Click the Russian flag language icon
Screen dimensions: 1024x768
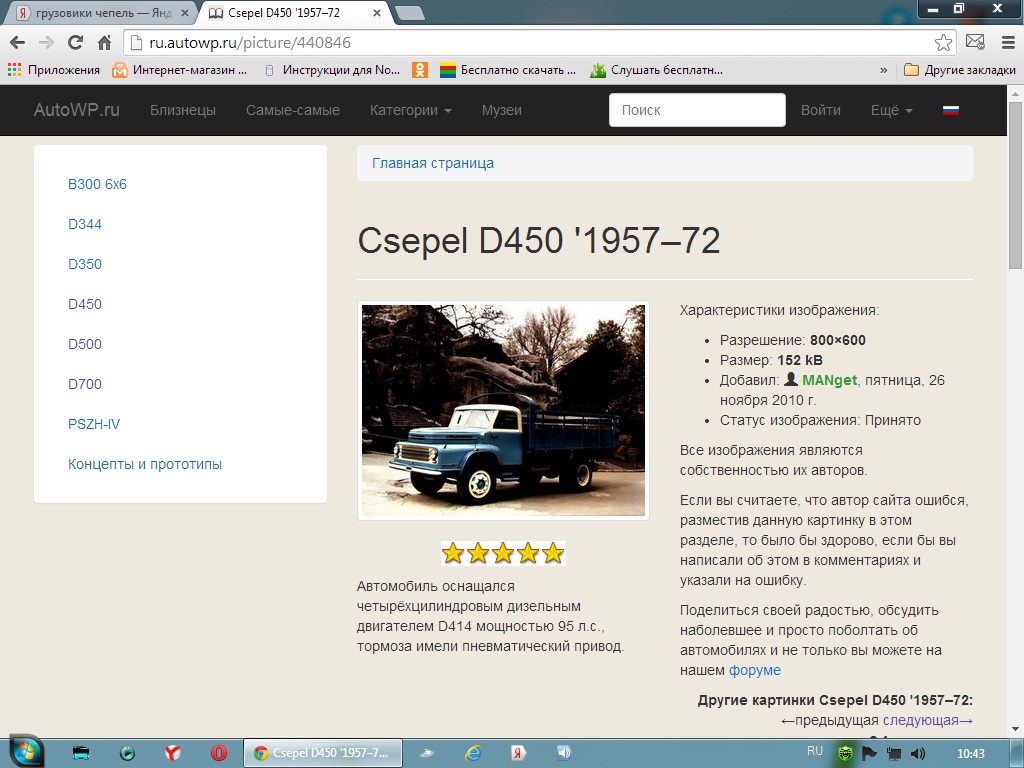click(950, 111)
